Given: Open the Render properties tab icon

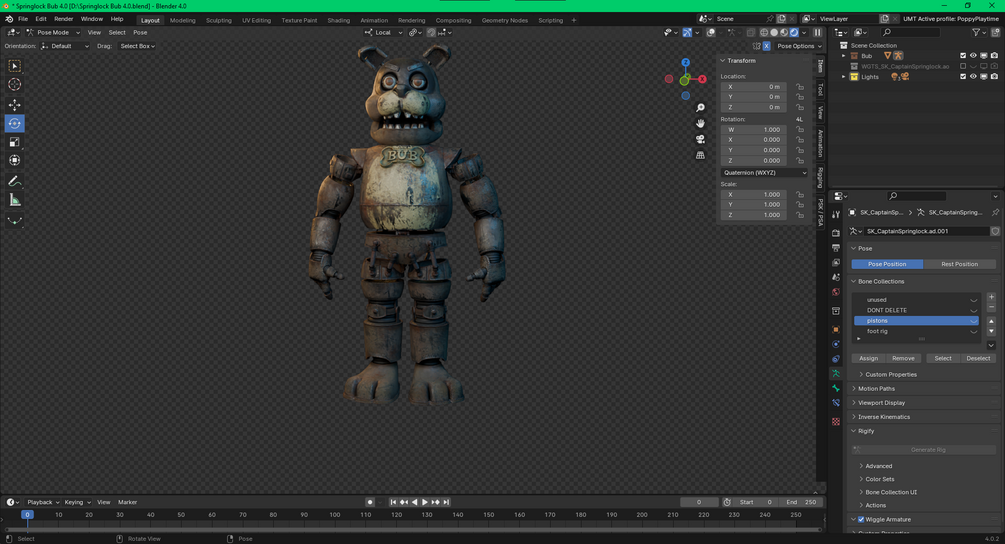Looking at the screenshot, I should click(x=836, y=233).
